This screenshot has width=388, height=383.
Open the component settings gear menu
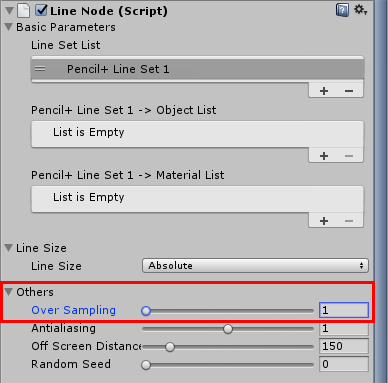[x=360, y=10]
